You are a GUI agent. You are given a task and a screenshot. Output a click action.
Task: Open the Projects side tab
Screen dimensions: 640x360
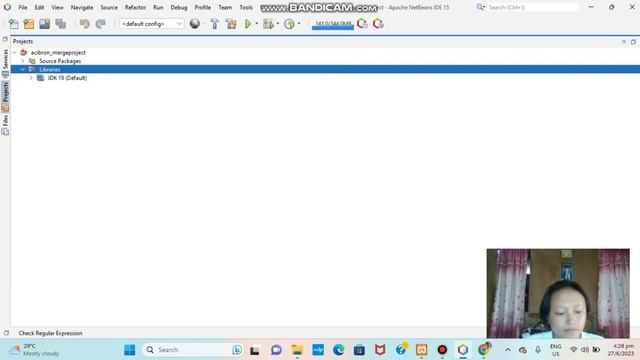tap(5, 96)
